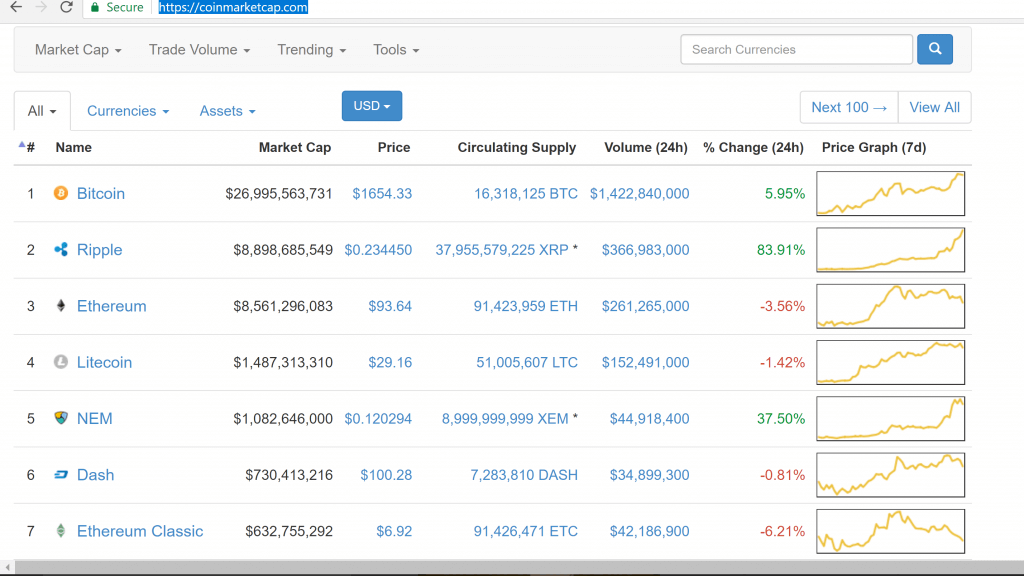Click the View All button

(x=934, y=107)
